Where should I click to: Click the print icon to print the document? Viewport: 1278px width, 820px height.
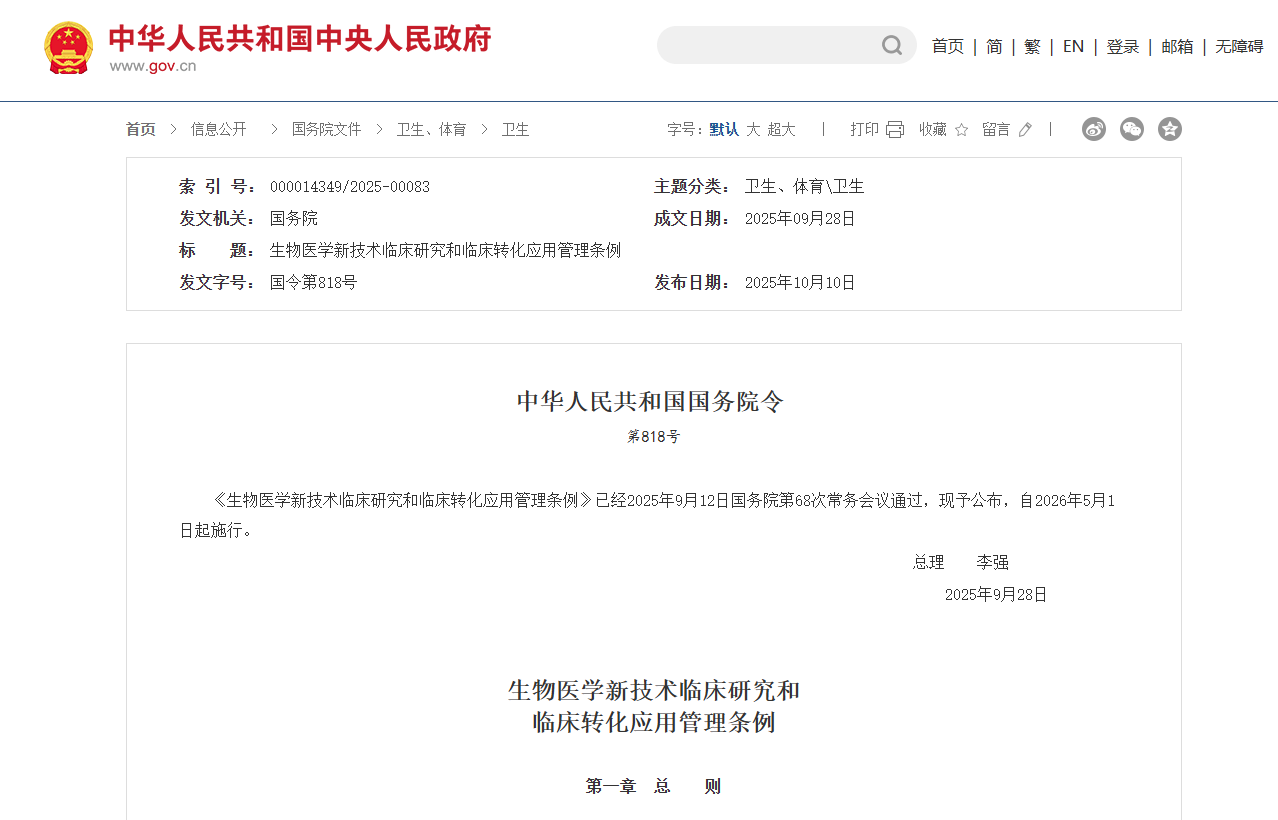(x=893, y=128)
